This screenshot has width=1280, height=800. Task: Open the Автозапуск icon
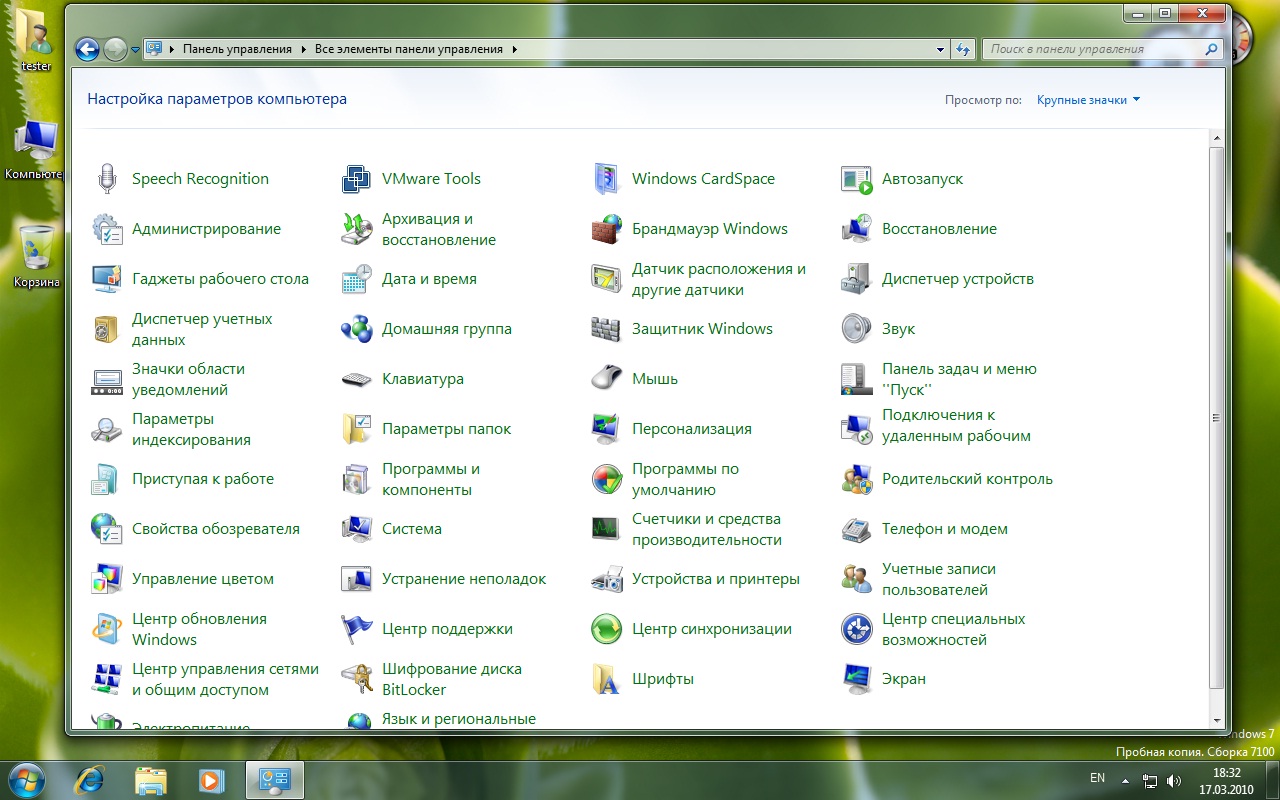(857, 179)
